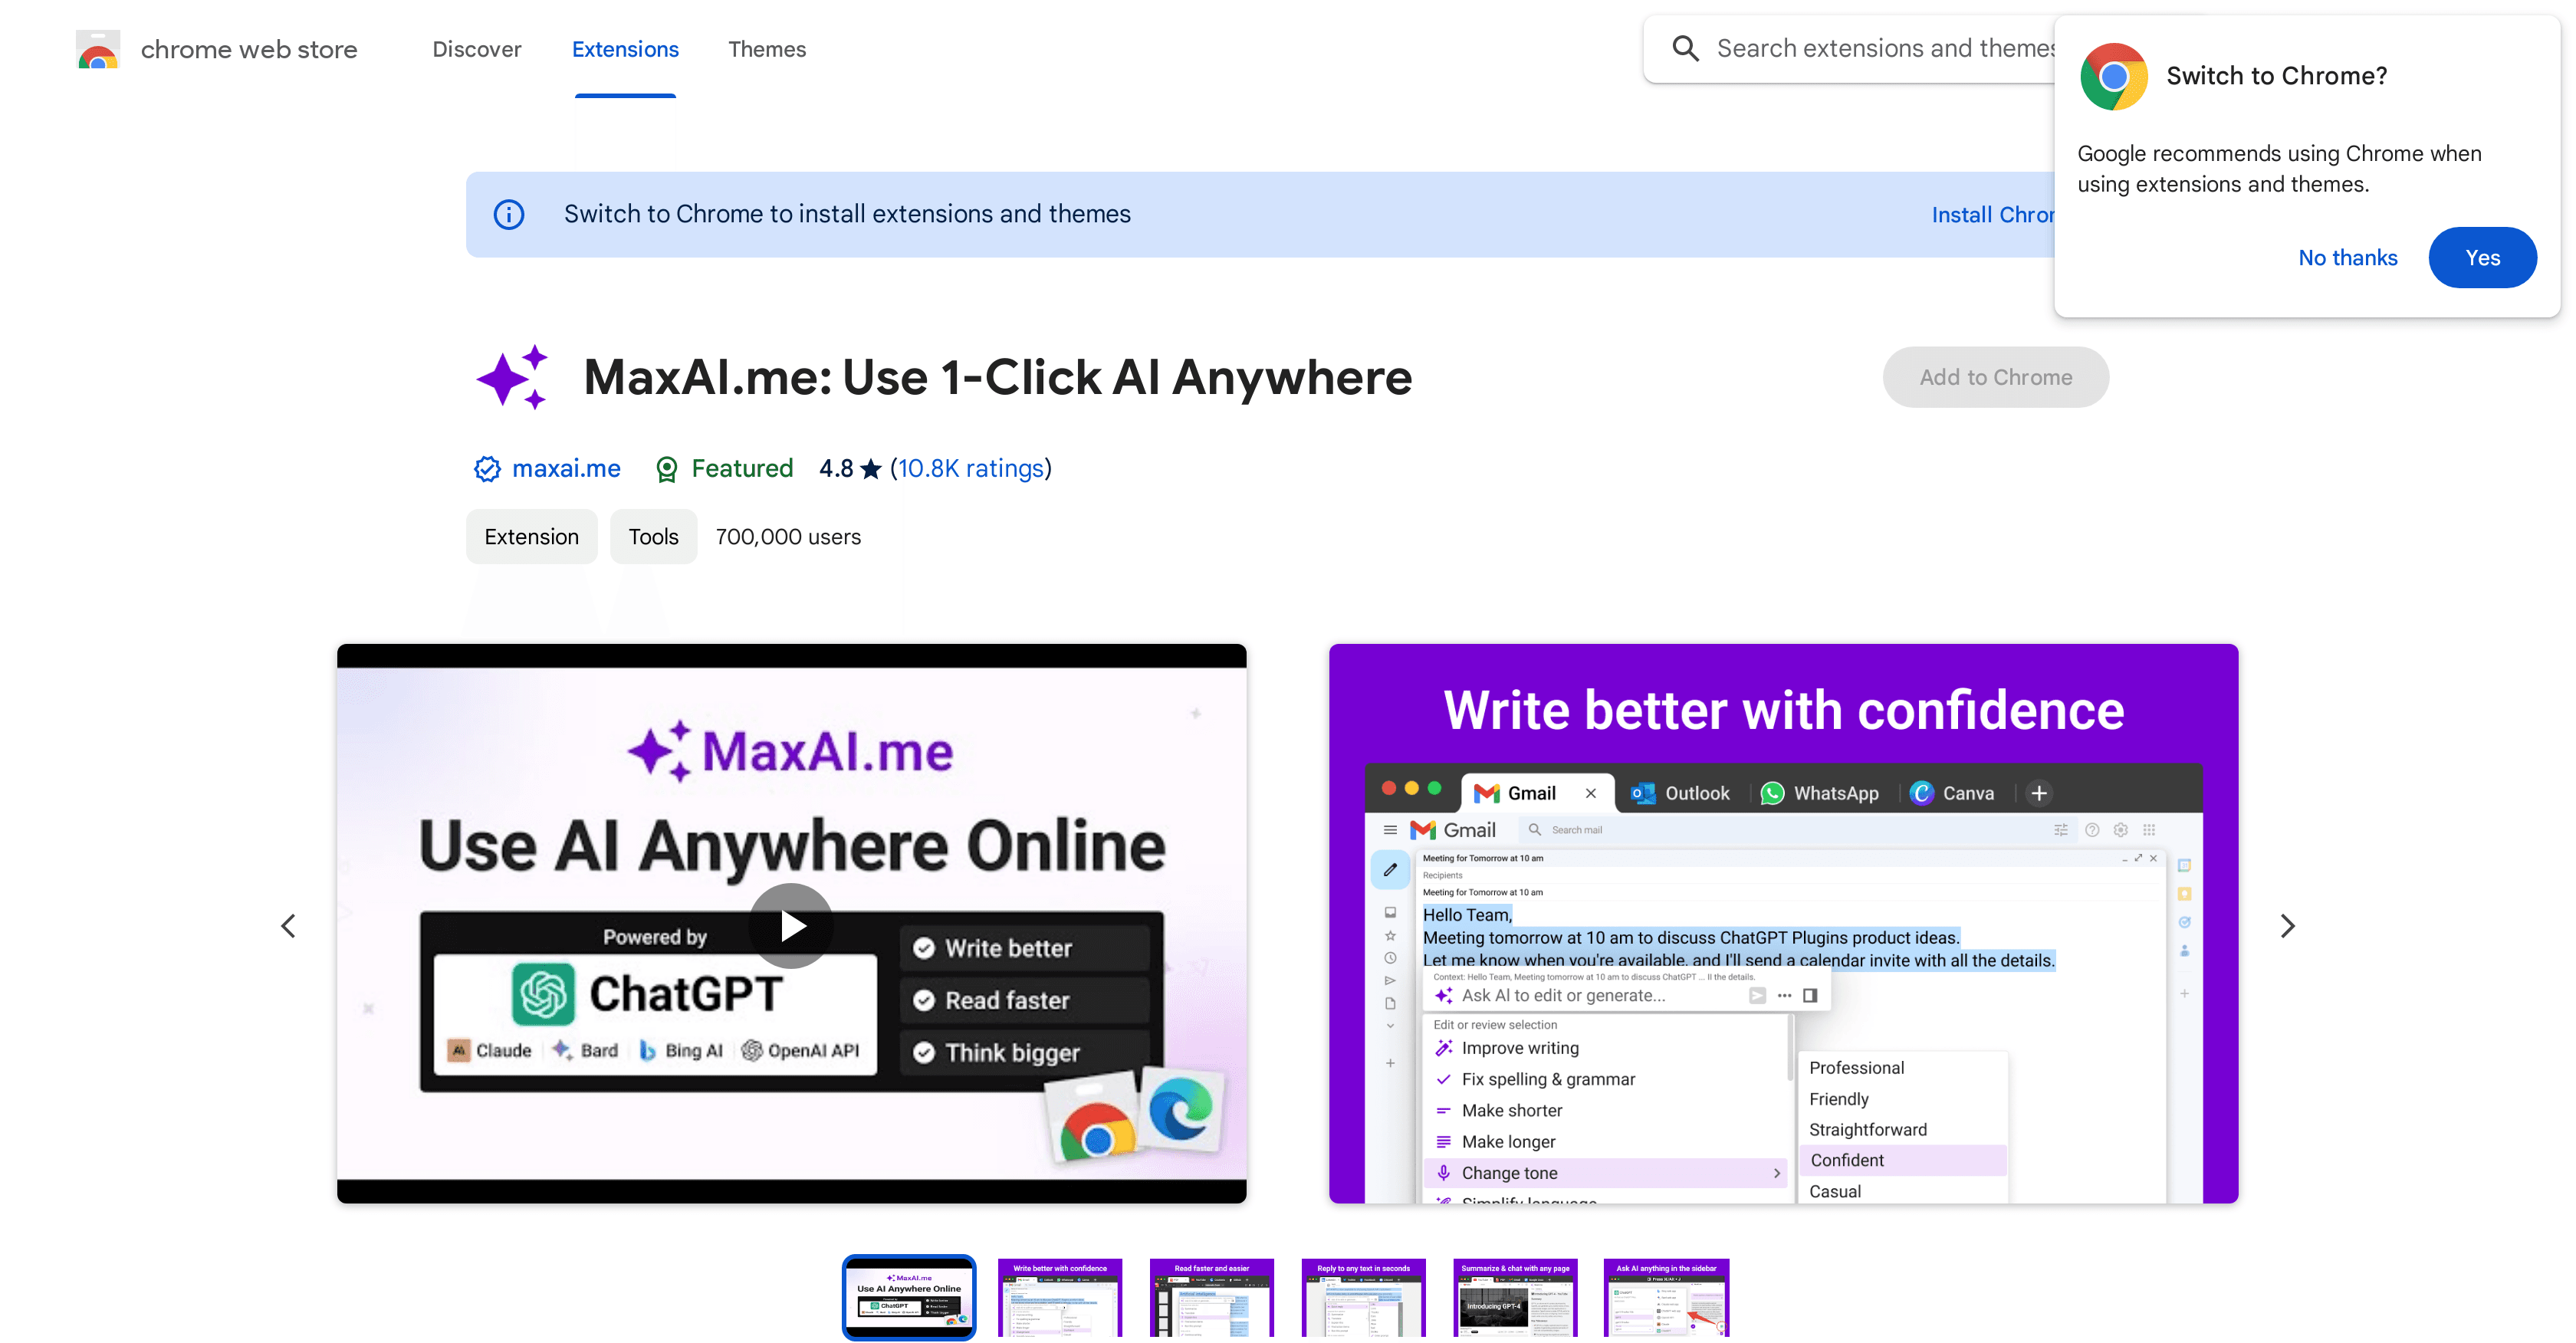Click the Add to Chrome button
Viewport: 2576px width, 1343px height.
[x=1995, y=377]
